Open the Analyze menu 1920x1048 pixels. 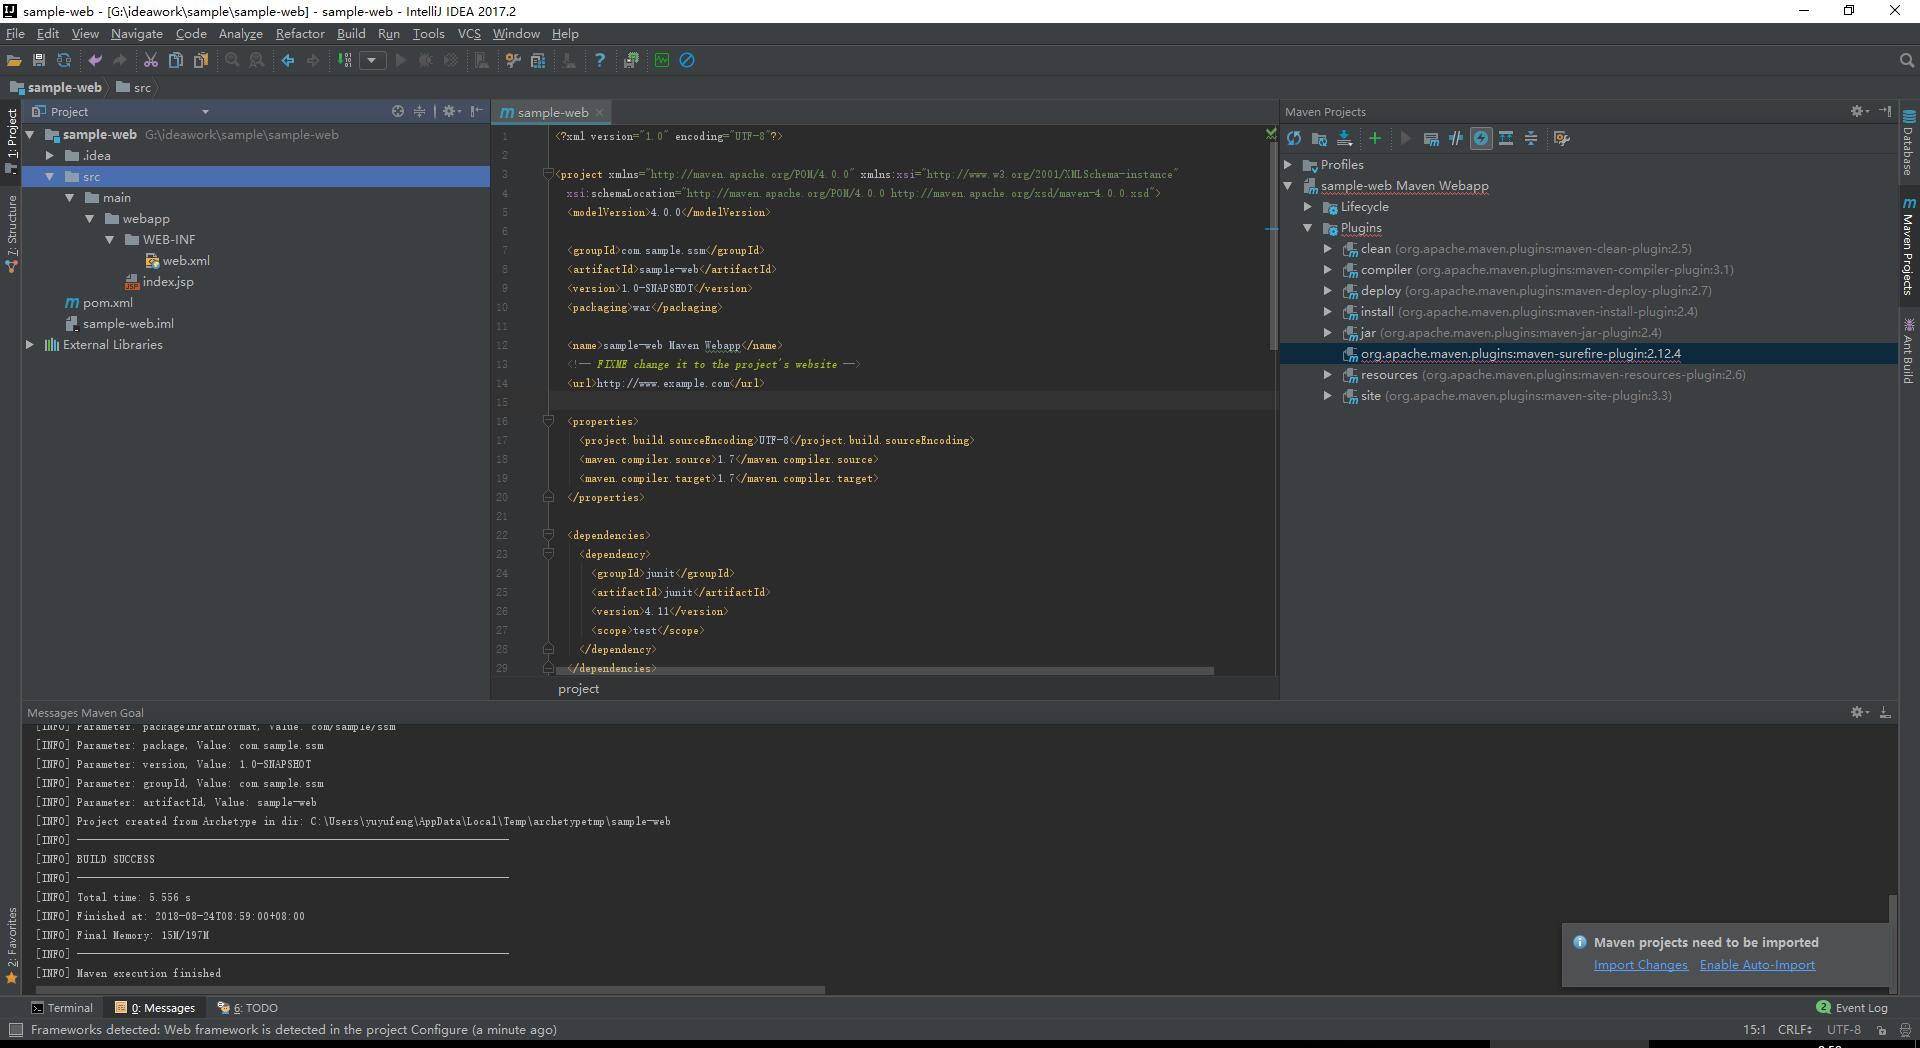tap(240, 34)
